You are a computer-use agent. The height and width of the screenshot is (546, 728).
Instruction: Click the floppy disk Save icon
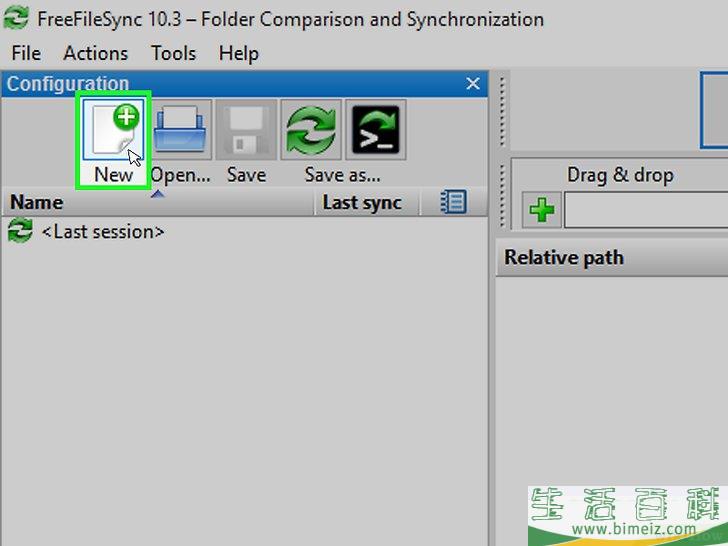(x=246, y=130)
